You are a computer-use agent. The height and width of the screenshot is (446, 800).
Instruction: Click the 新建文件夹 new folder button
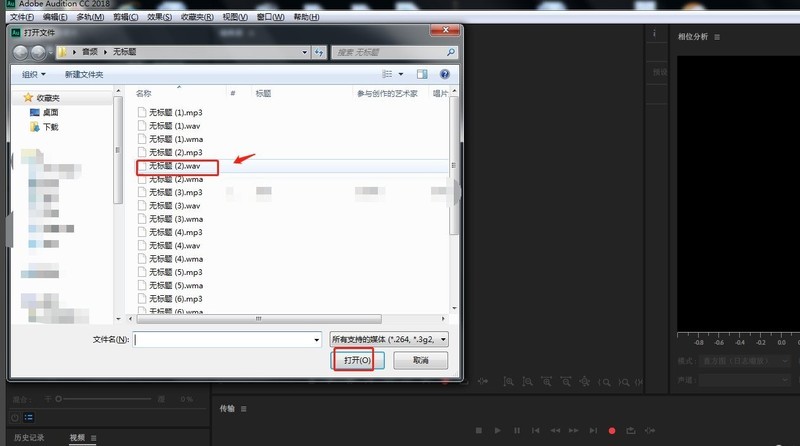coord(84,74)
